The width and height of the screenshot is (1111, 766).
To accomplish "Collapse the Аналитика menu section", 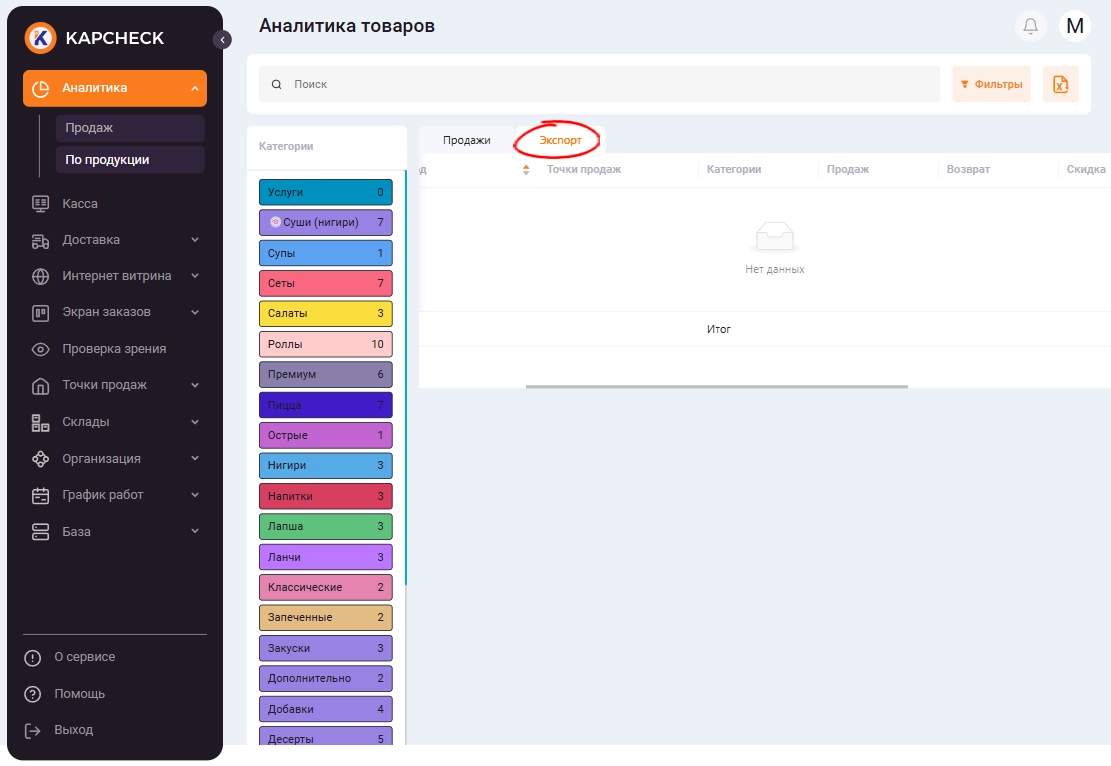I will click(x=194, y=88).
